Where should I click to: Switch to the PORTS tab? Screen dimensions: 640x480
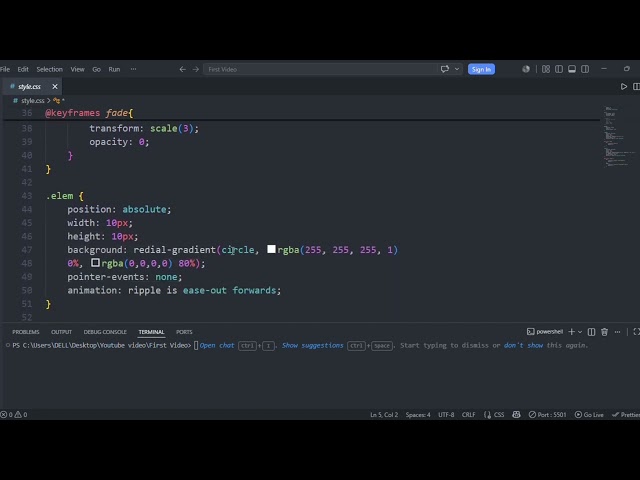click(184, 332)
